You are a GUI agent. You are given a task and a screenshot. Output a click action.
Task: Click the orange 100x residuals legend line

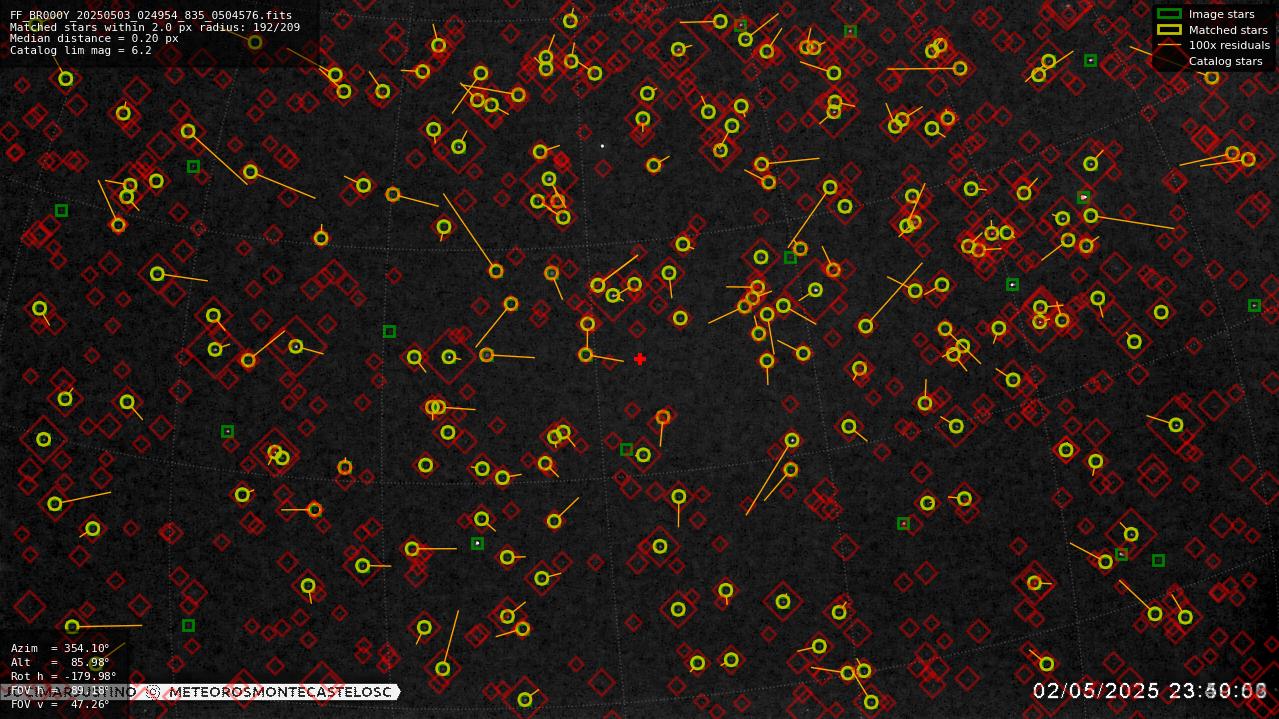pos(1169,45)
